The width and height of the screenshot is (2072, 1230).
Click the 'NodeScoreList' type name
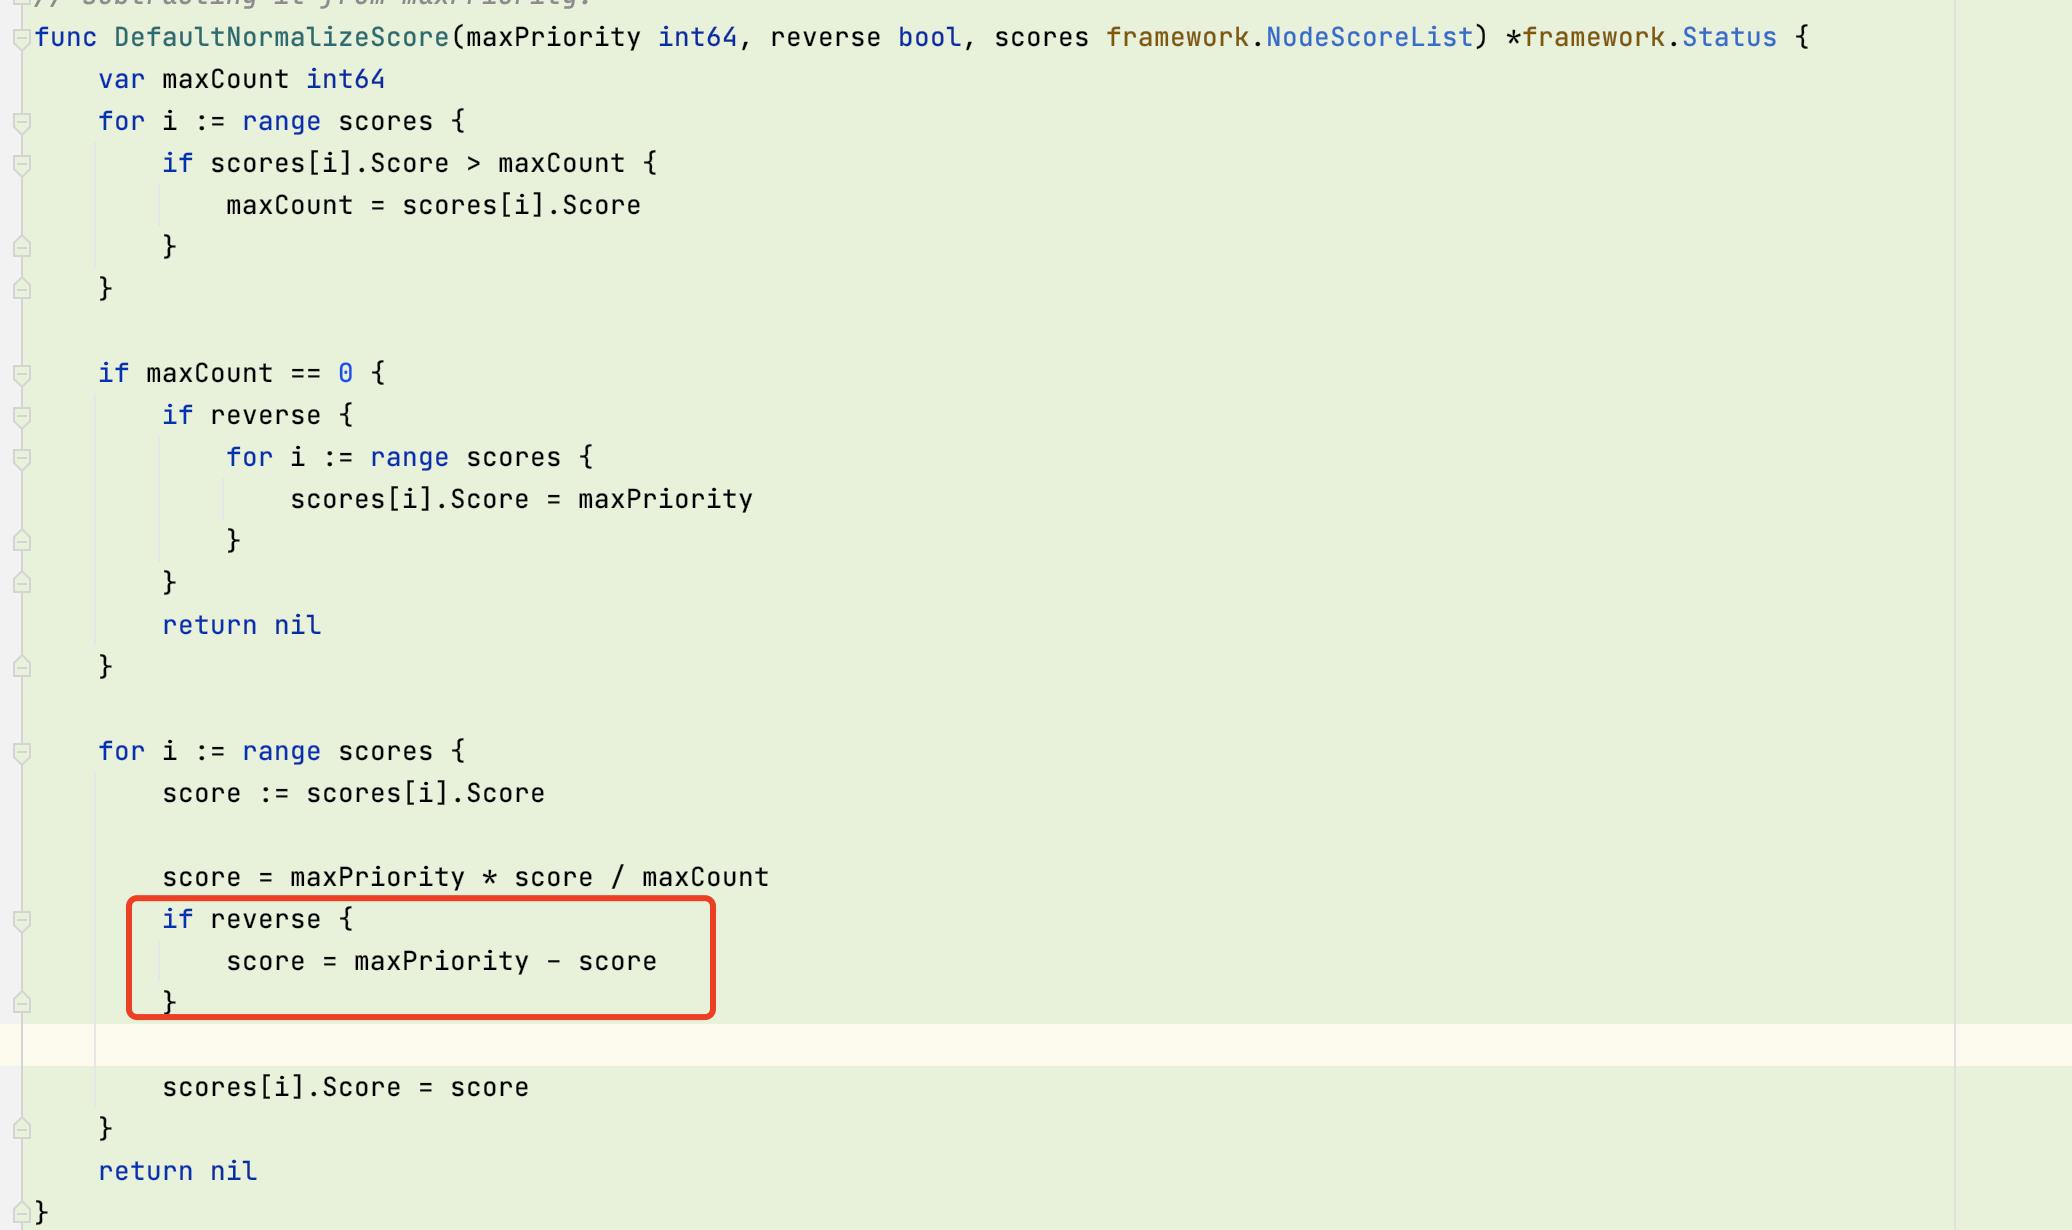point(1369,38)
